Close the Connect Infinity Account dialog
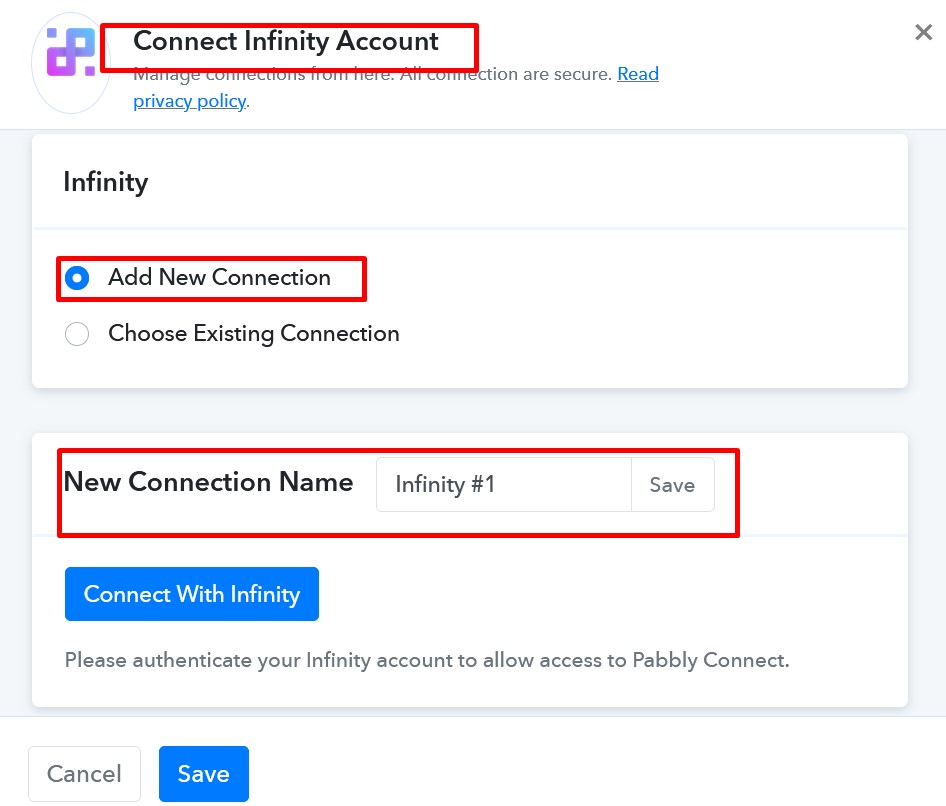This screenshot has width=946, height=806. (923, 32)
